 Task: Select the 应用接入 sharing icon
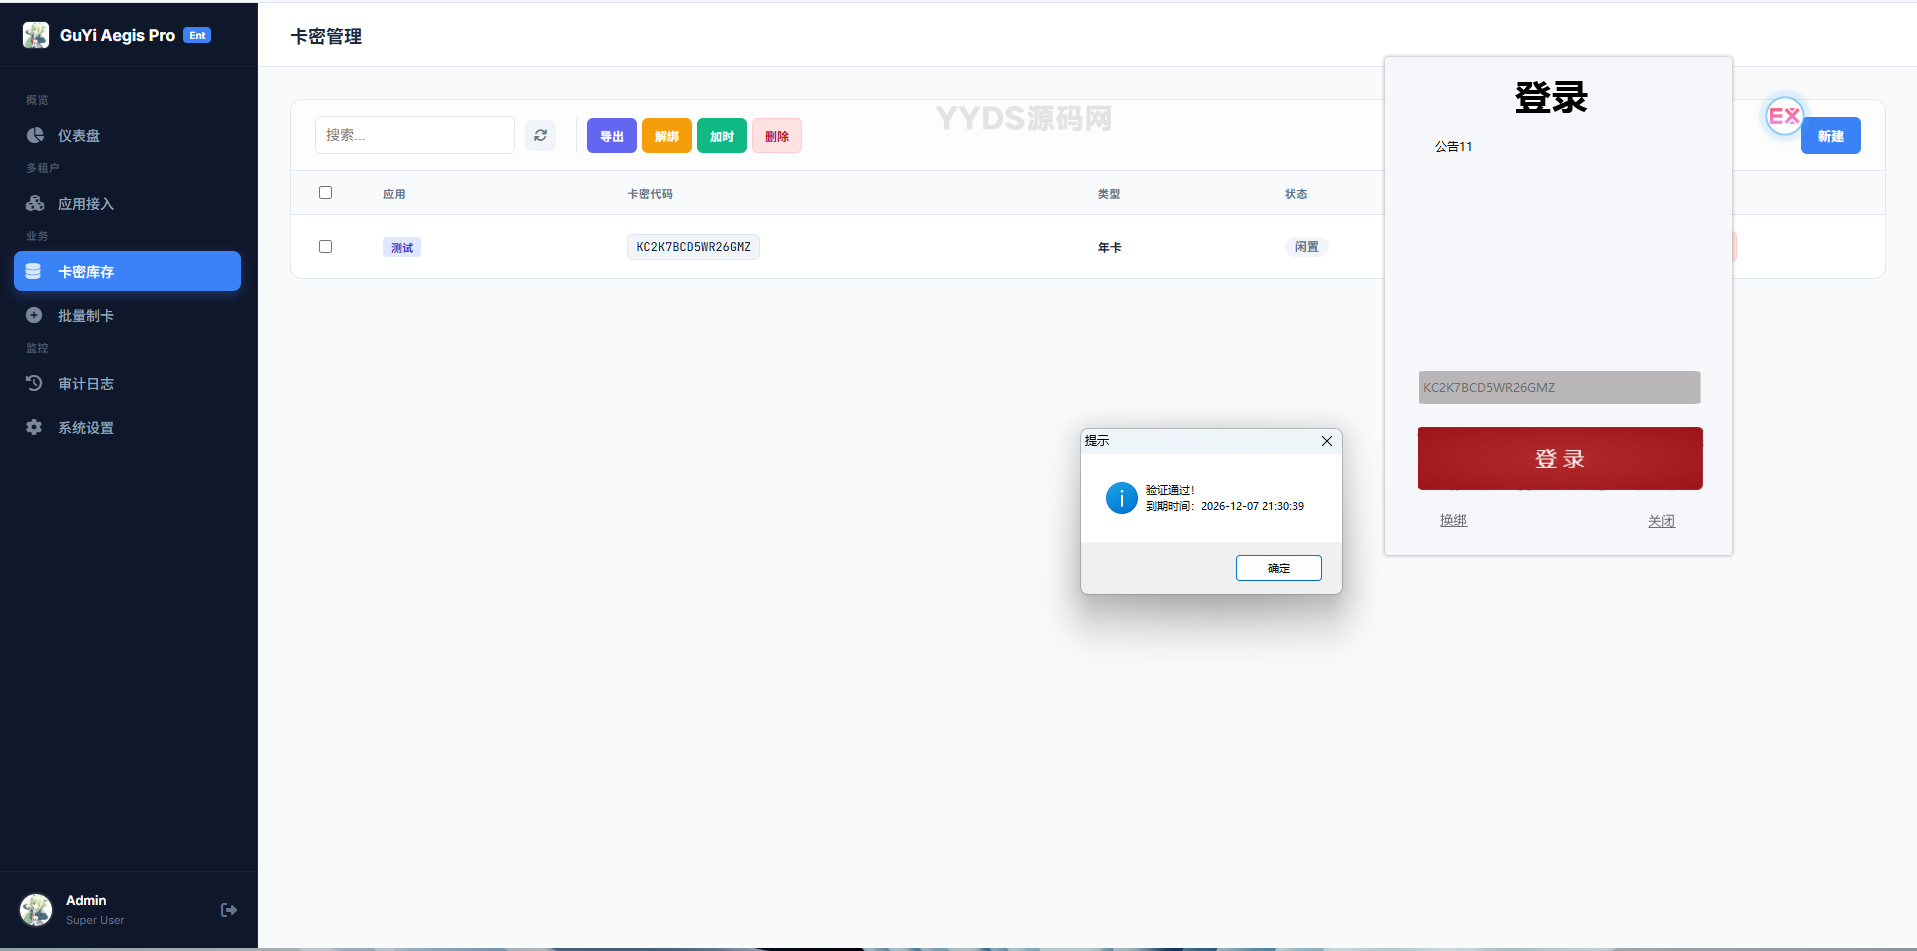pyautogui.click(x=35, y=203)
